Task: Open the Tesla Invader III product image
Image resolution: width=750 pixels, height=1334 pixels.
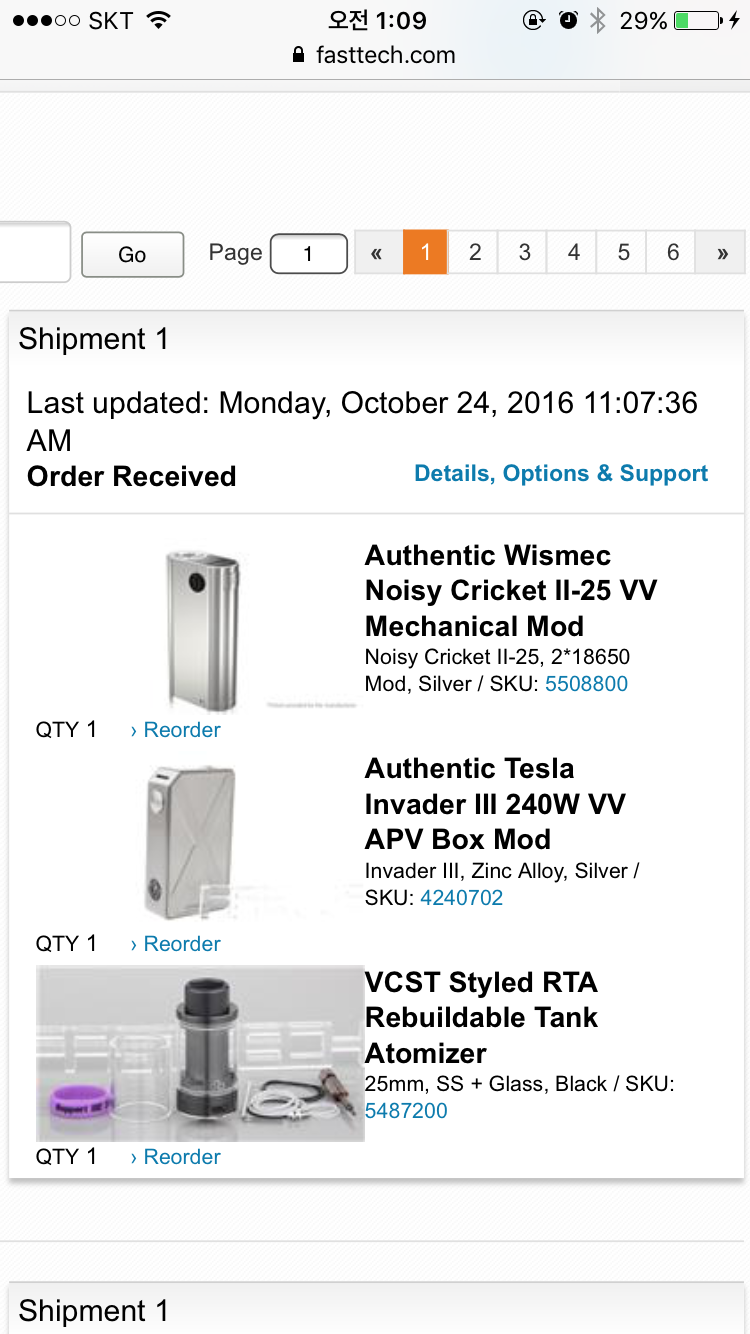Action: click(x=192, y=842)
